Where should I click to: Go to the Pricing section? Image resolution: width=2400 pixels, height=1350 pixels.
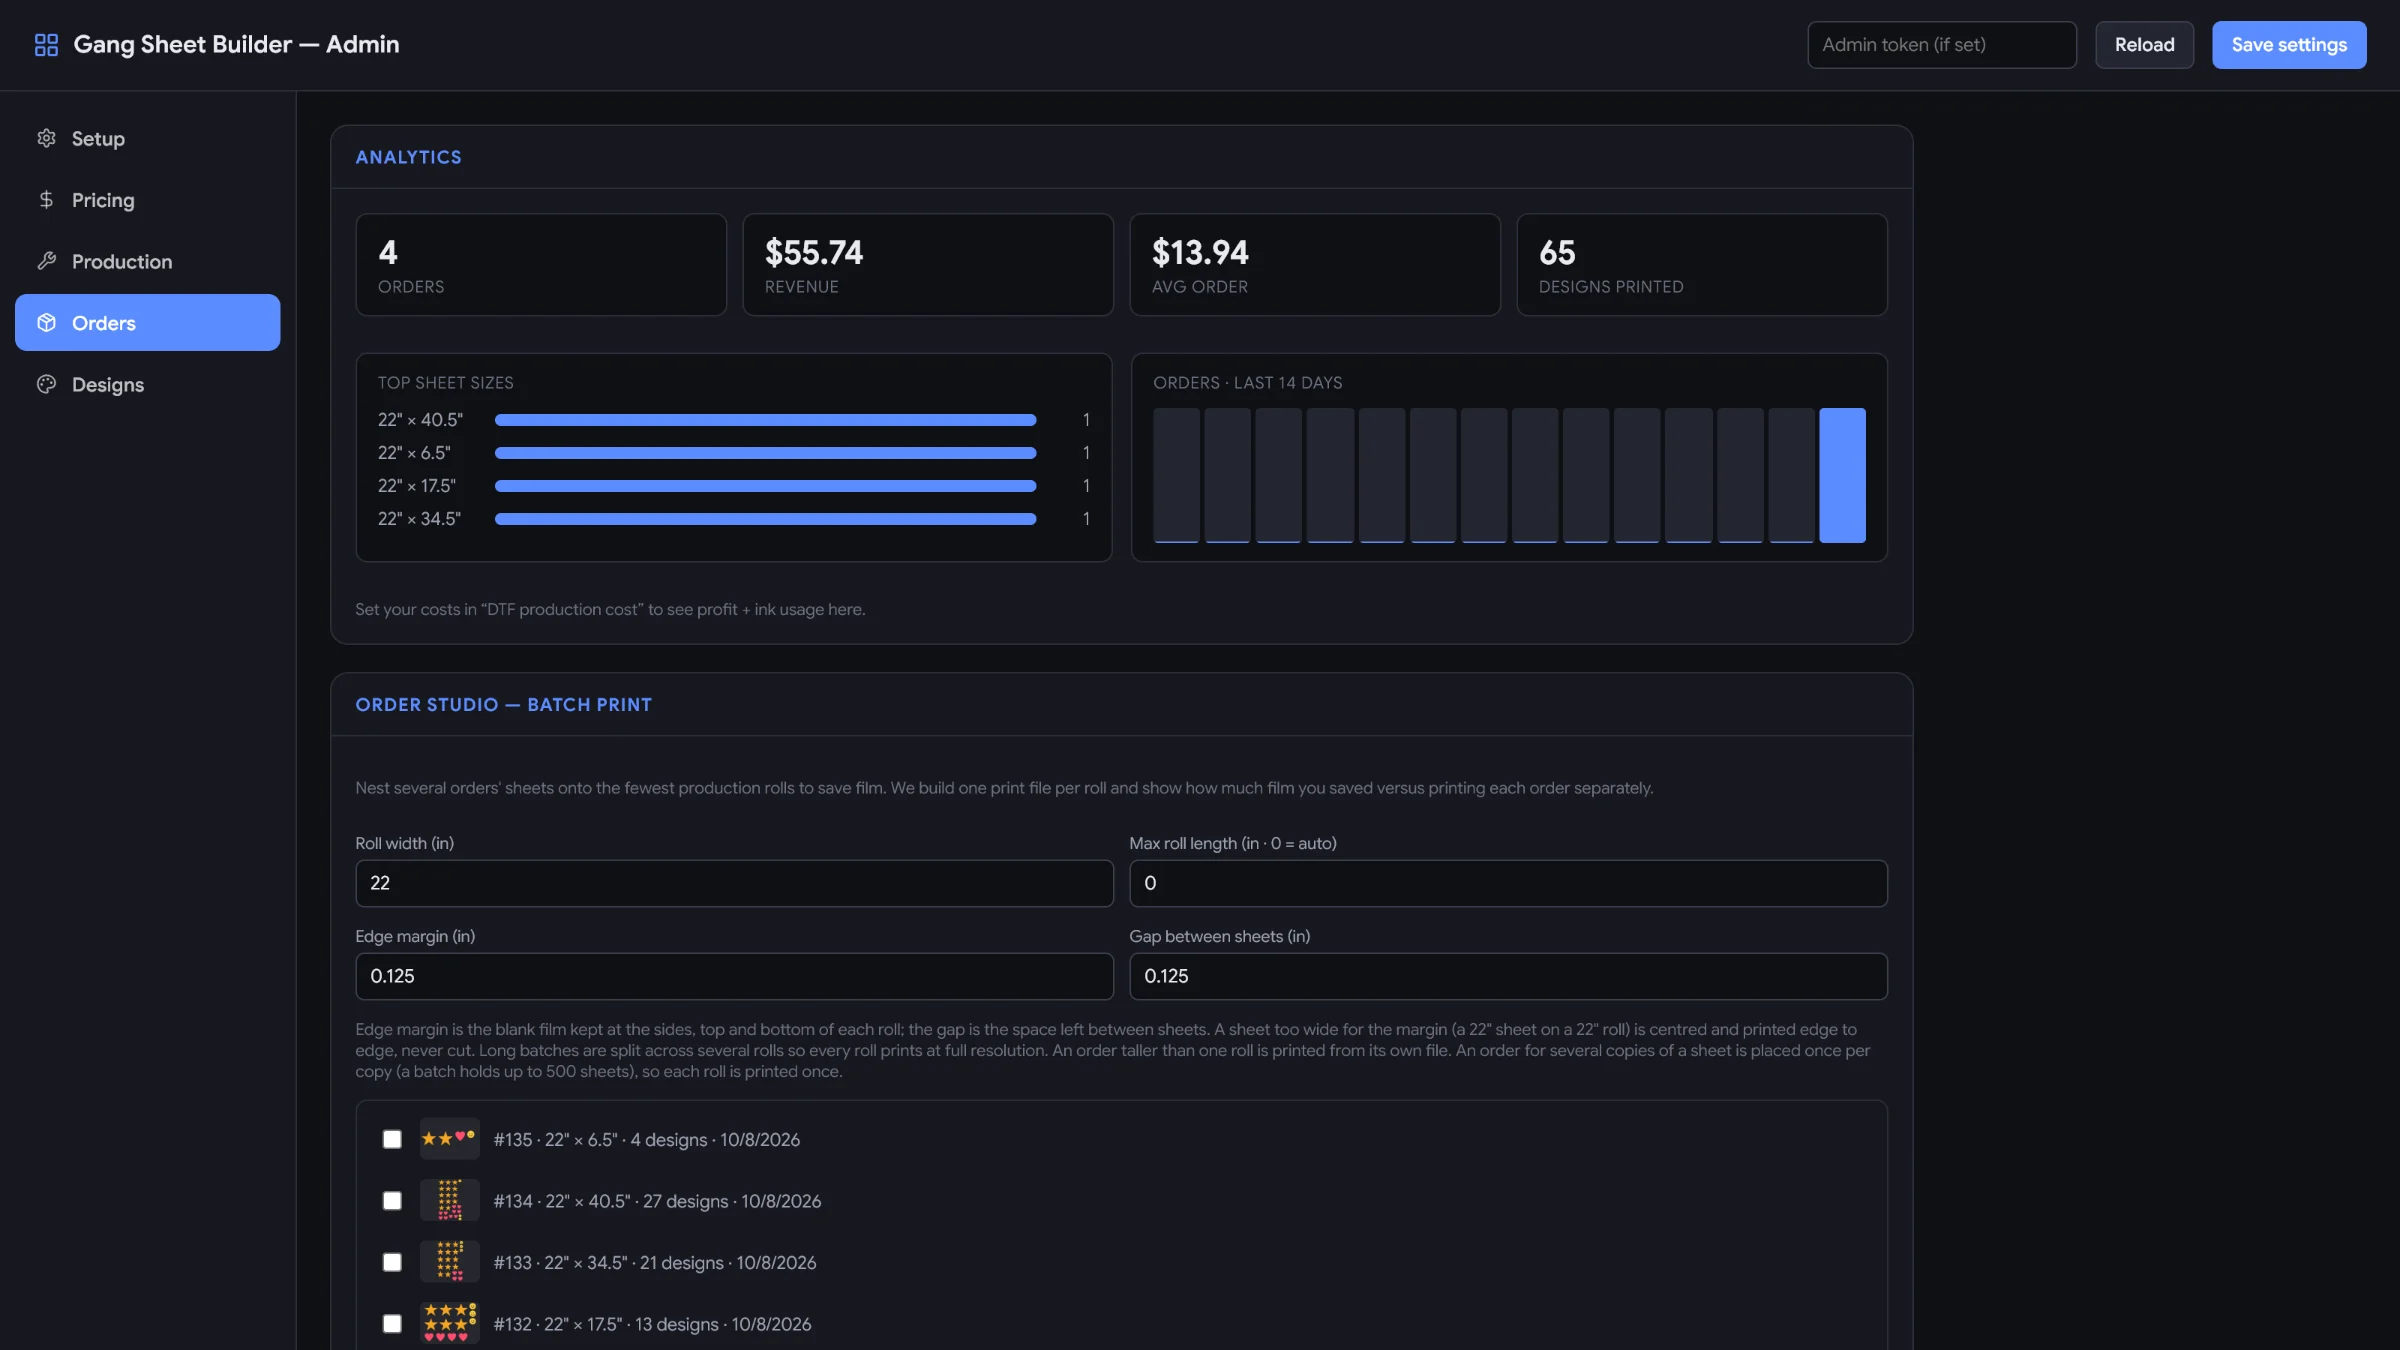pos(147,200)
